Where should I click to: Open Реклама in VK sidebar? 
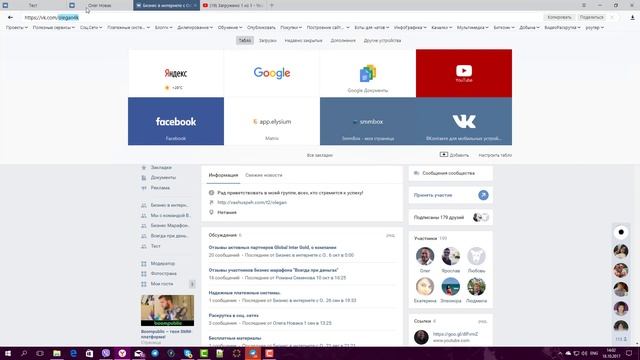(160, 188)
